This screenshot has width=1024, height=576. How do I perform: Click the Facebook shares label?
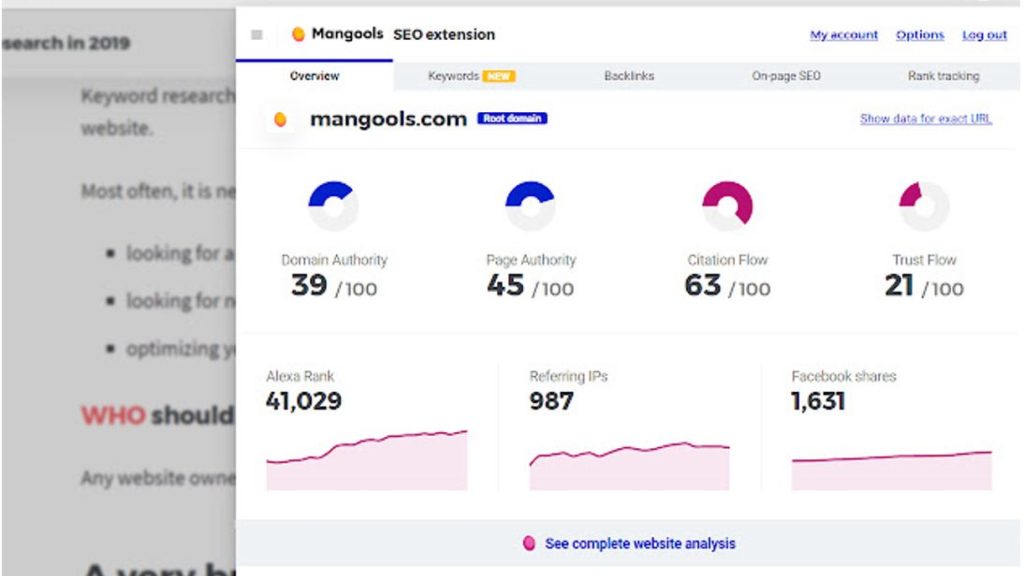click(x=843, y=376)
